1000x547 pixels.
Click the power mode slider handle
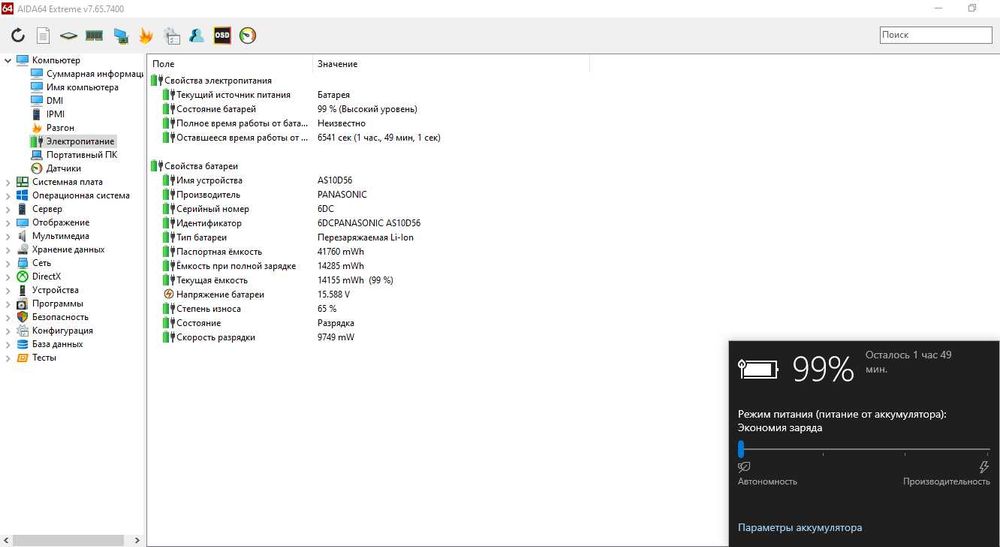click(x=741, y=449)
